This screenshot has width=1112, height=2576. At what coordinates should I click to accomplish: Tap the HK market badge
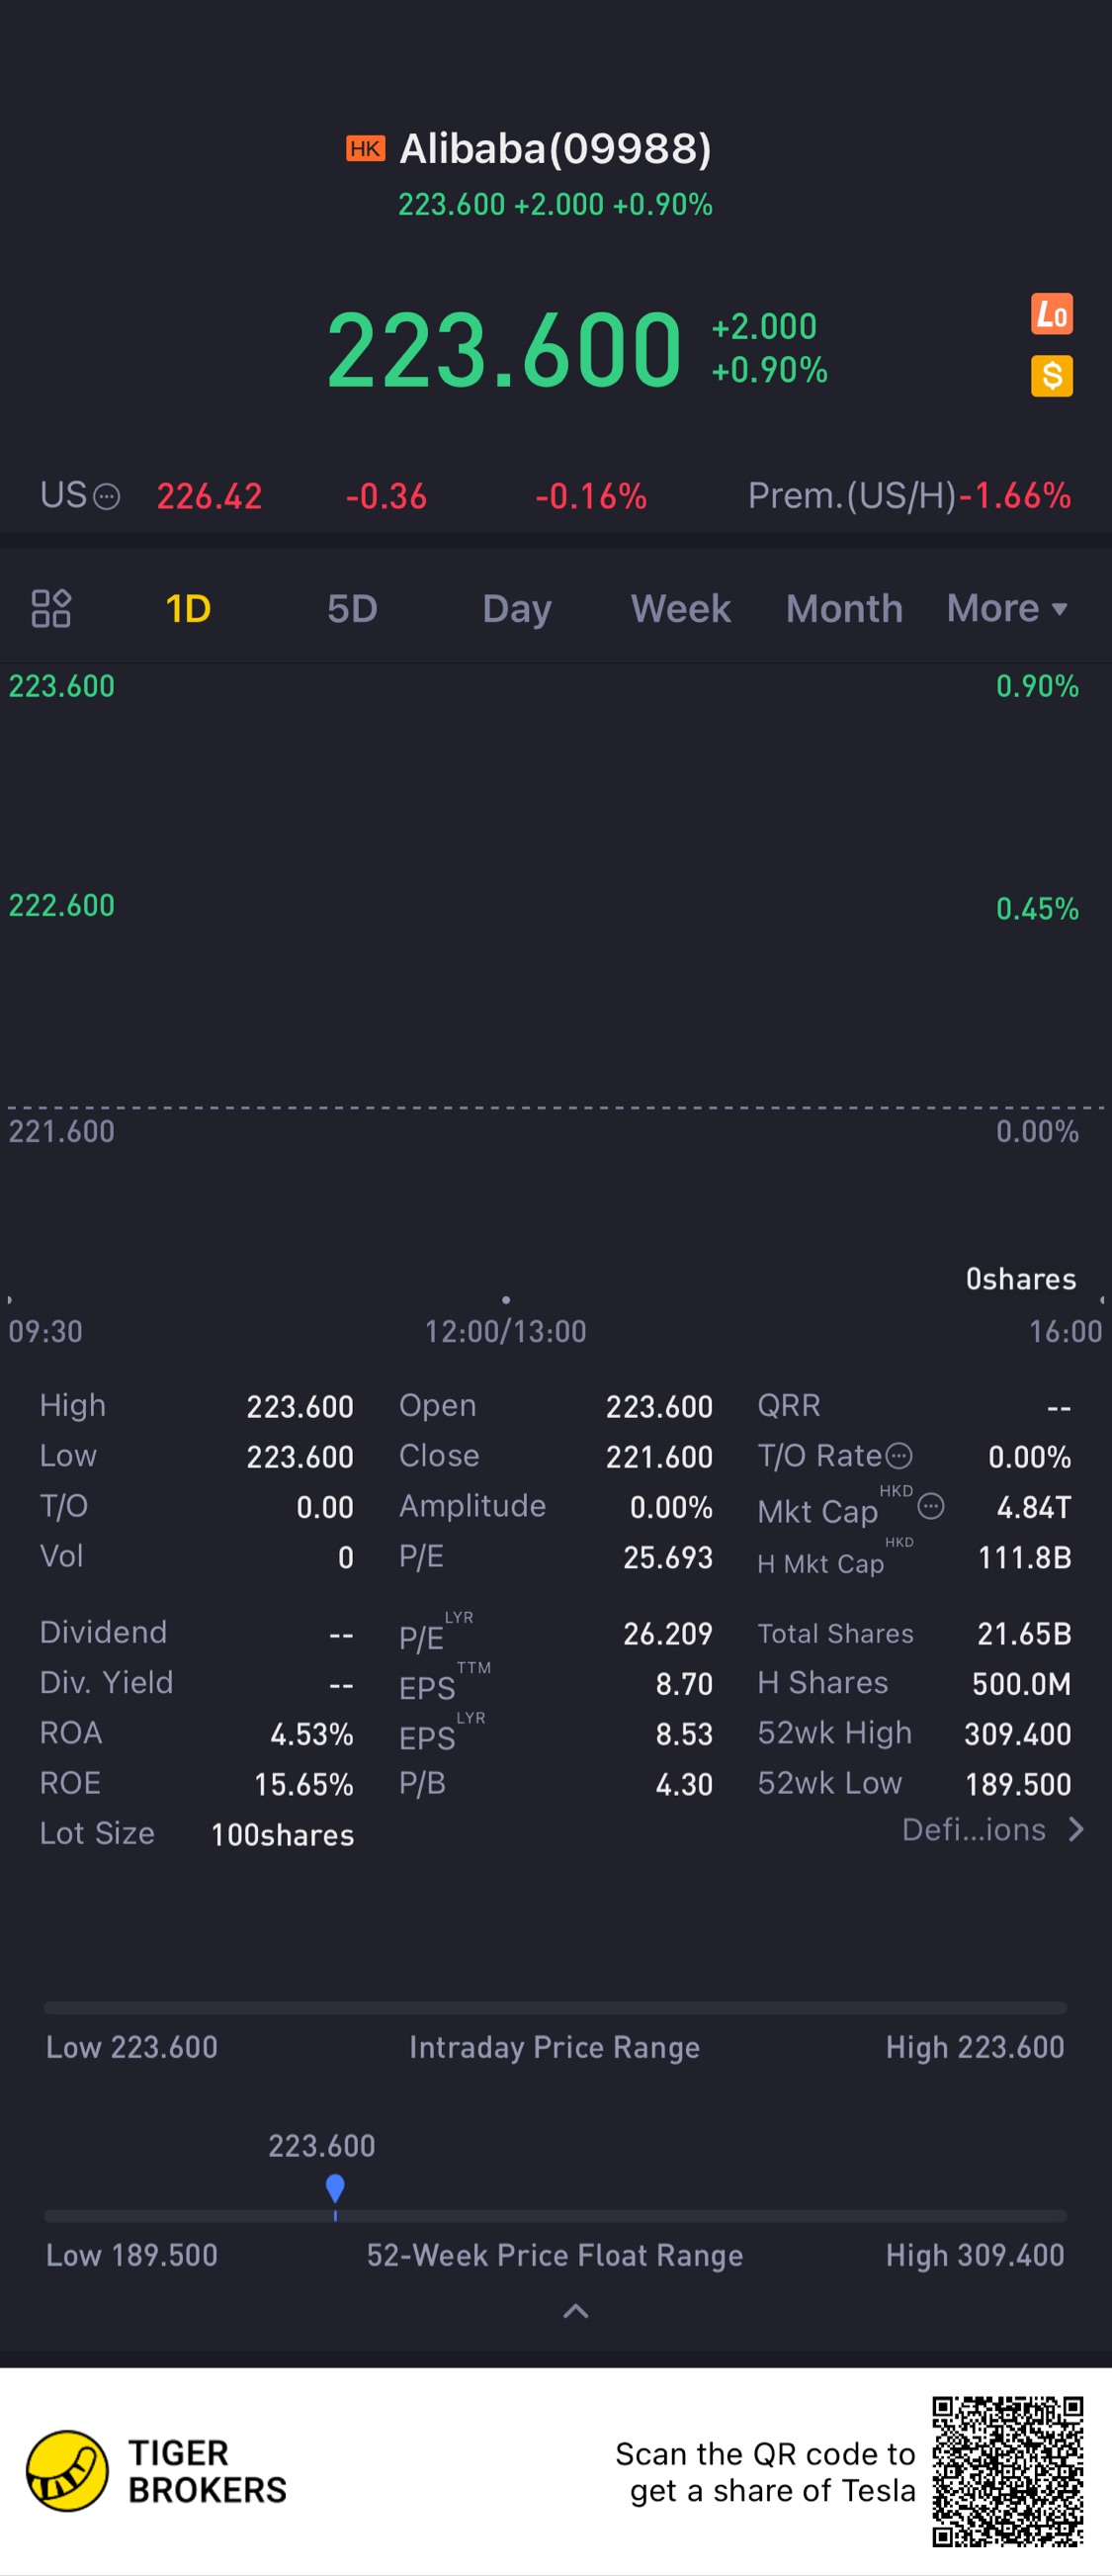[x=365, y=149]
